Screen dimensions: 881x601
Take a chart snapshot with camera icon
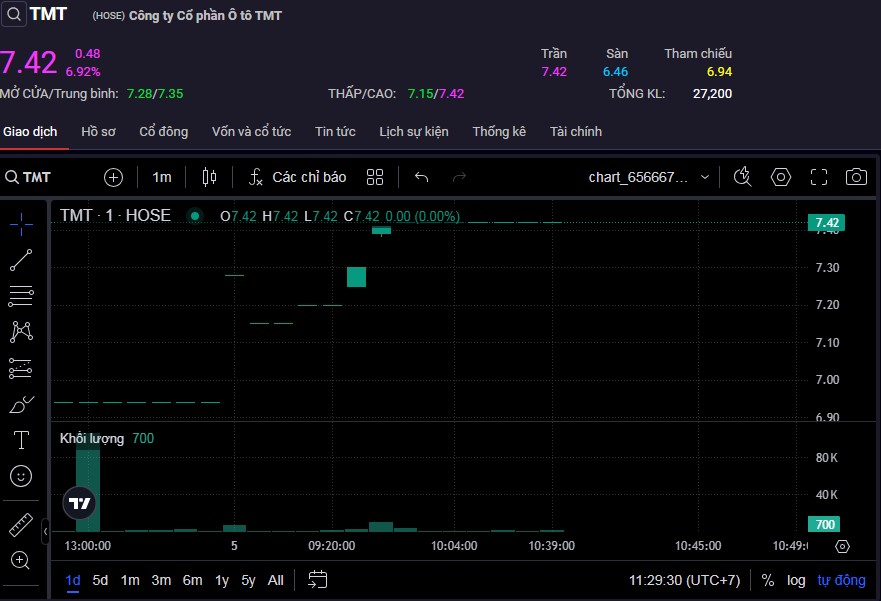[856, 177]
